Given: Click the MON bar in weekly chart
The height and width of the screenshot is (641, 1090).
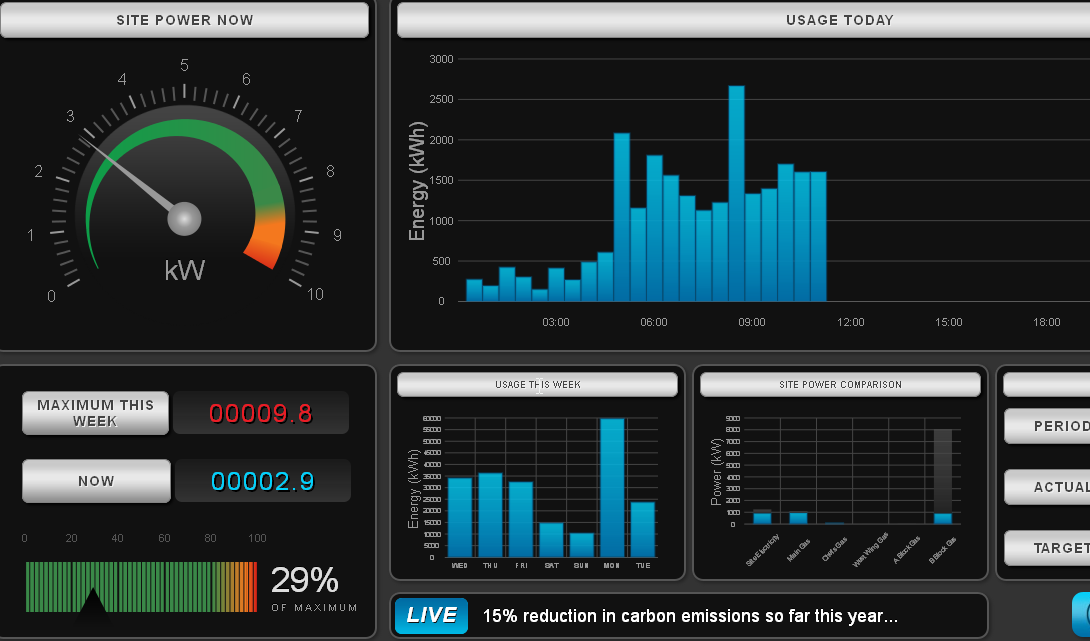Looking at the screenshot, I should click(612, 487).
